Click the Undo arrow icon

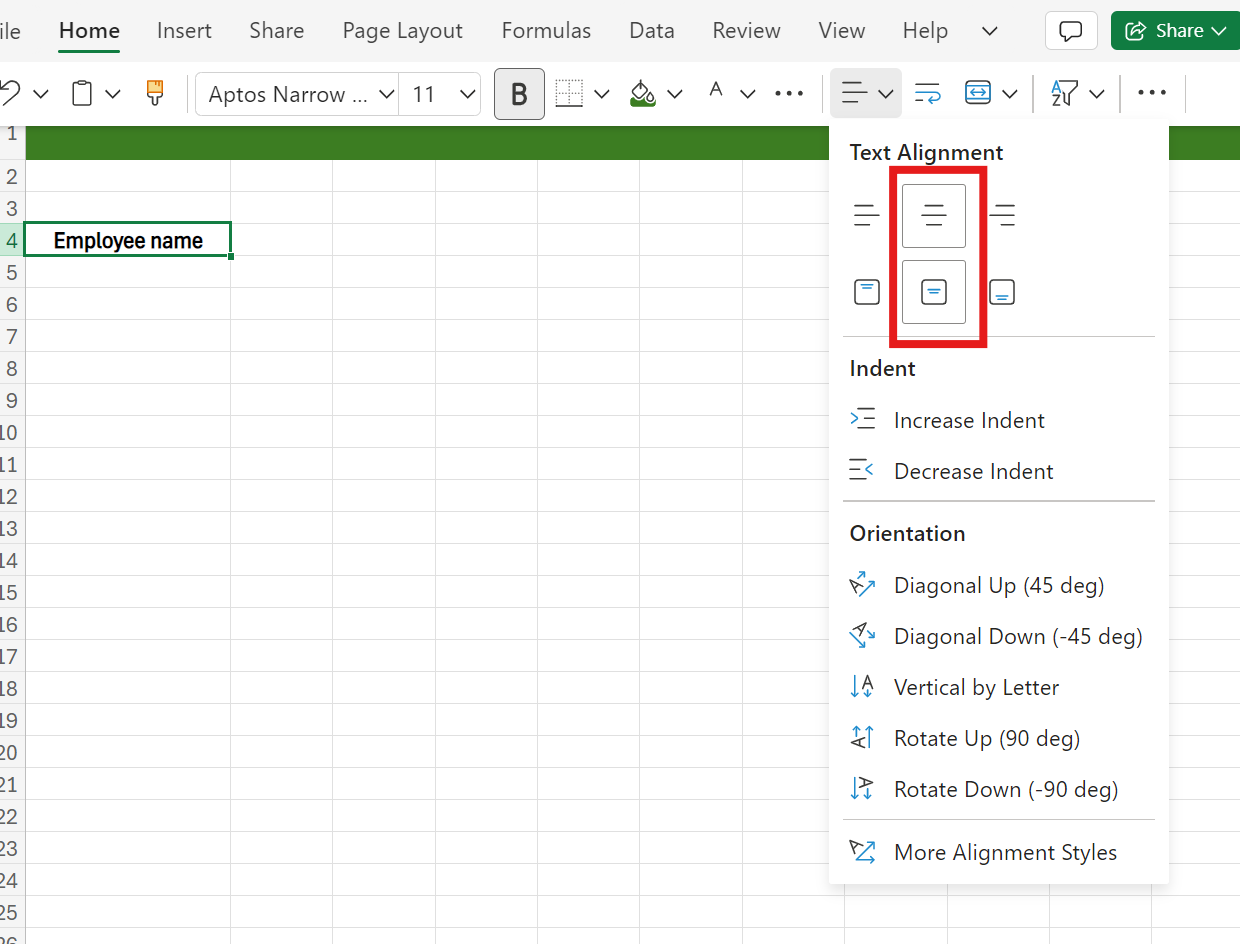[8, 94]
